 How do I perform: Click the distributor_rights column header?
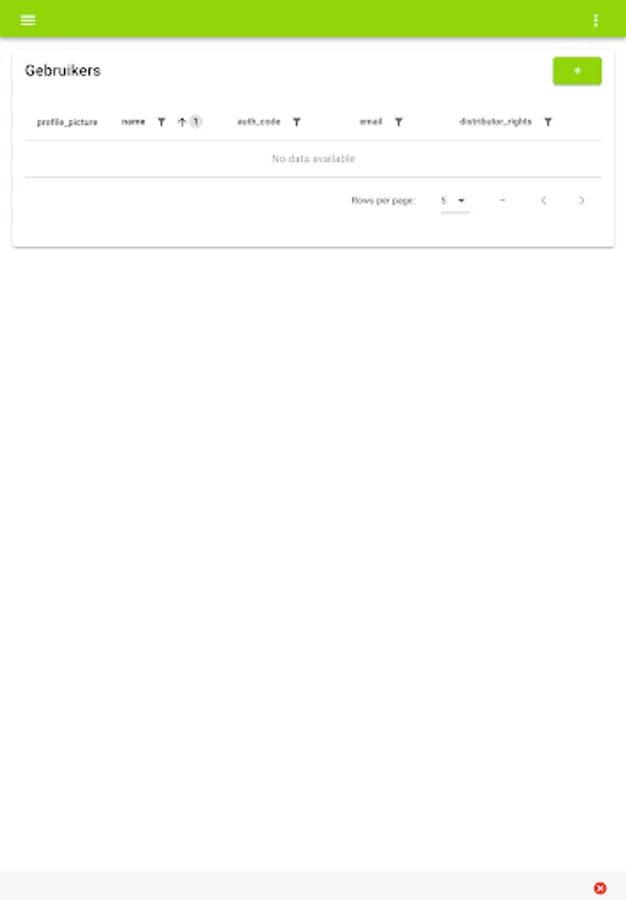[495, 122]
